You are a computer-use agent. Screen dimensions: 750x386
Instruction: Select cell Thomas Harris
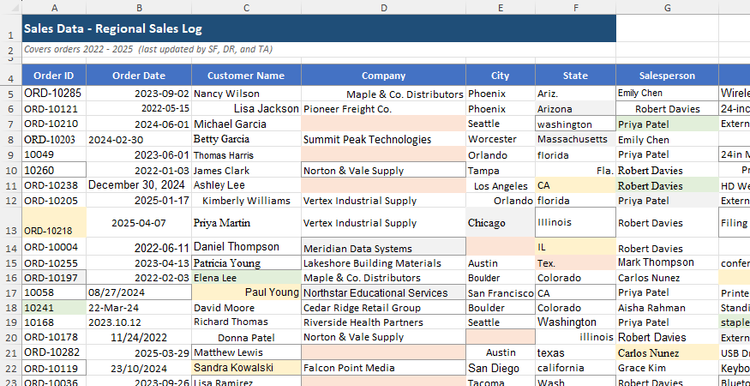tap(246, 155)
